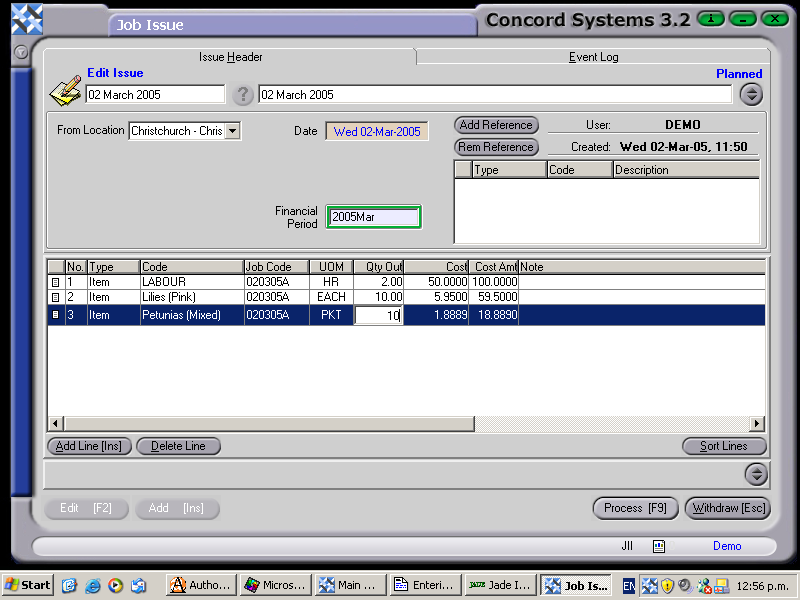Click Add Line [Ins] to insert a line
Viewport: 800px width, 600px height.
click(88, 446)
